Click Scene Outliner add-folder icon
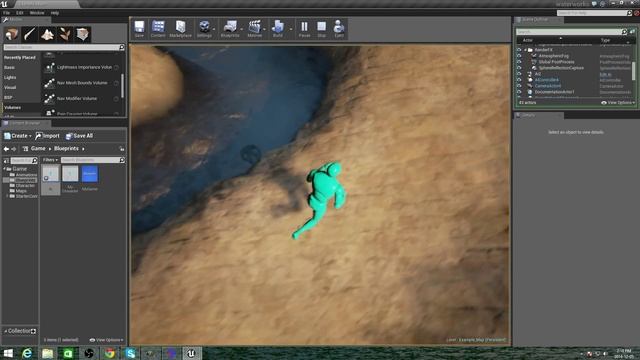This screenshot has height=360, width=640. [632, 31]
